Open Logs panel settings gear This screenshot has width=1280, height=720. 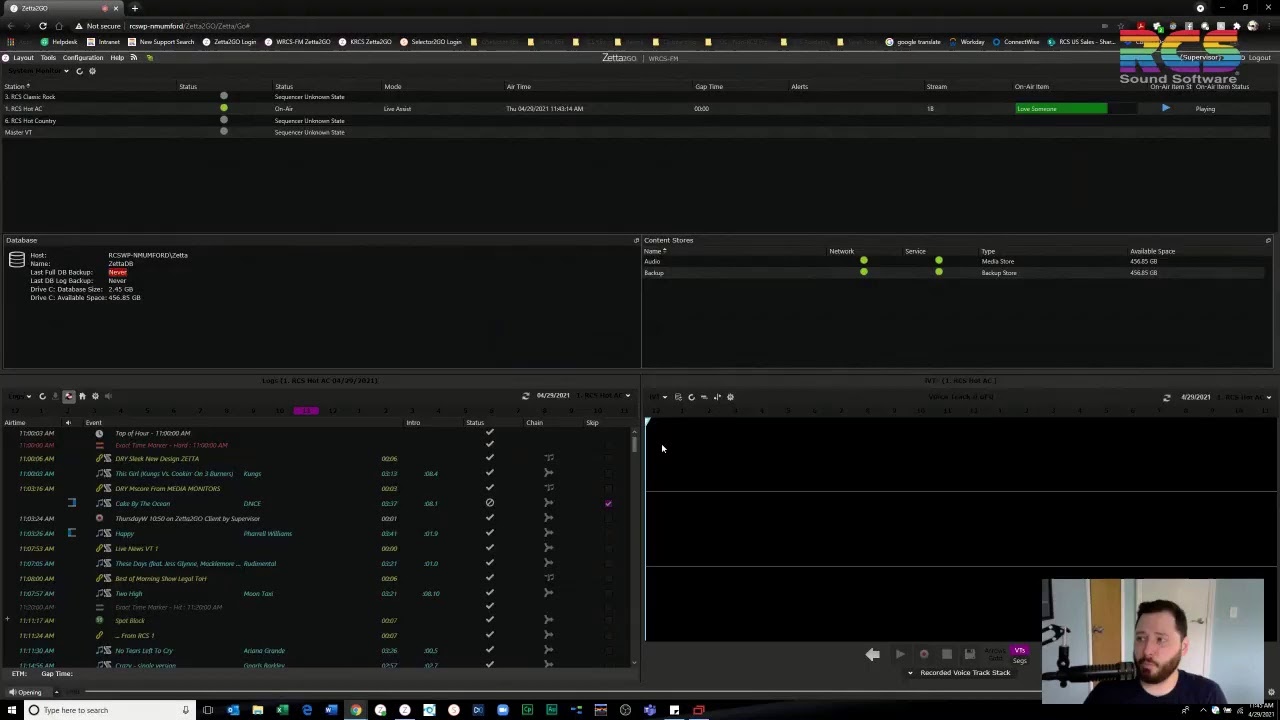coord(95,397)
